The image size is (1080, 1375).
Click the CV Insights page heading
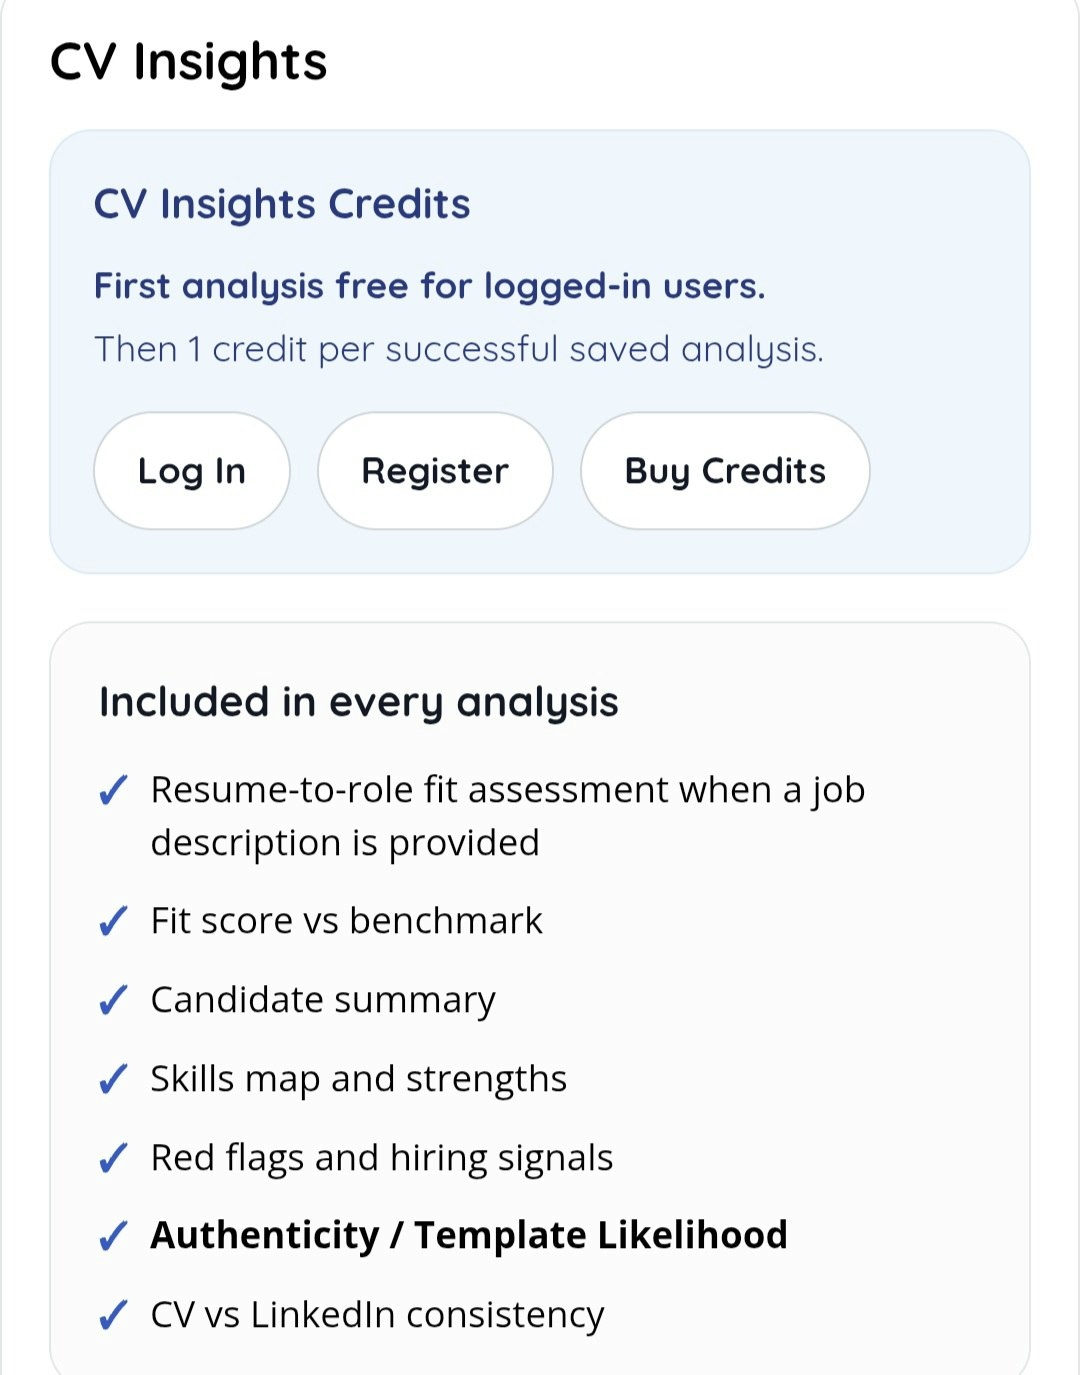point(190,62)
